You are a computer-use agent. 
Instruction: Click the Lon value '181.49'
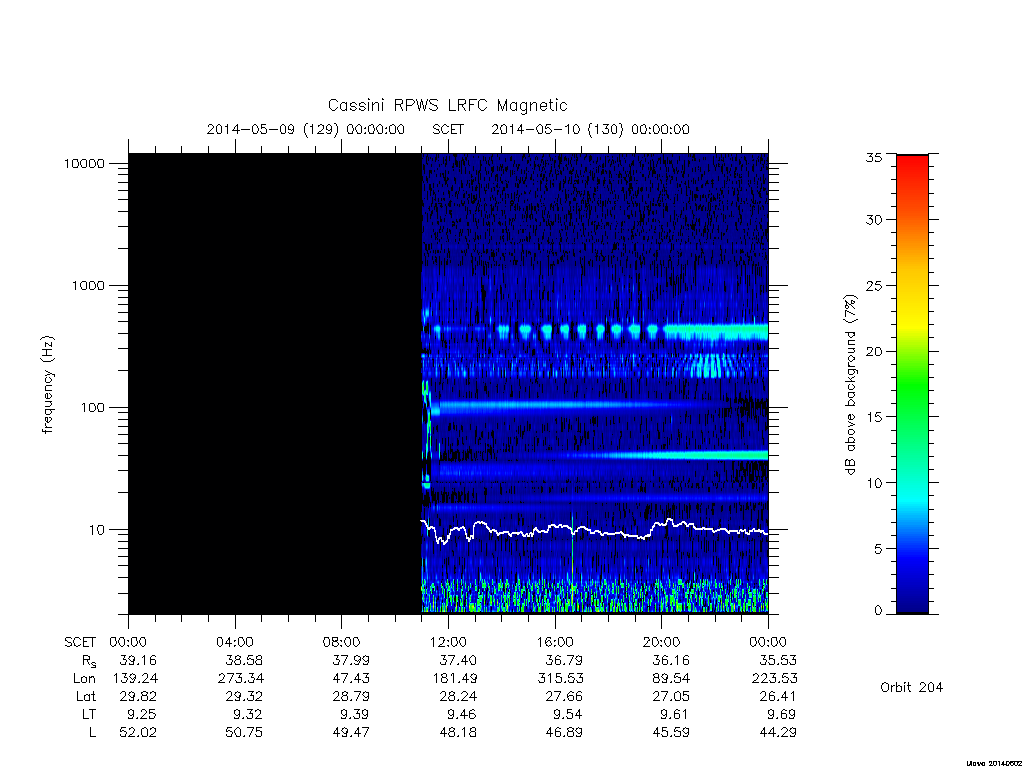(x=455, y=679)
